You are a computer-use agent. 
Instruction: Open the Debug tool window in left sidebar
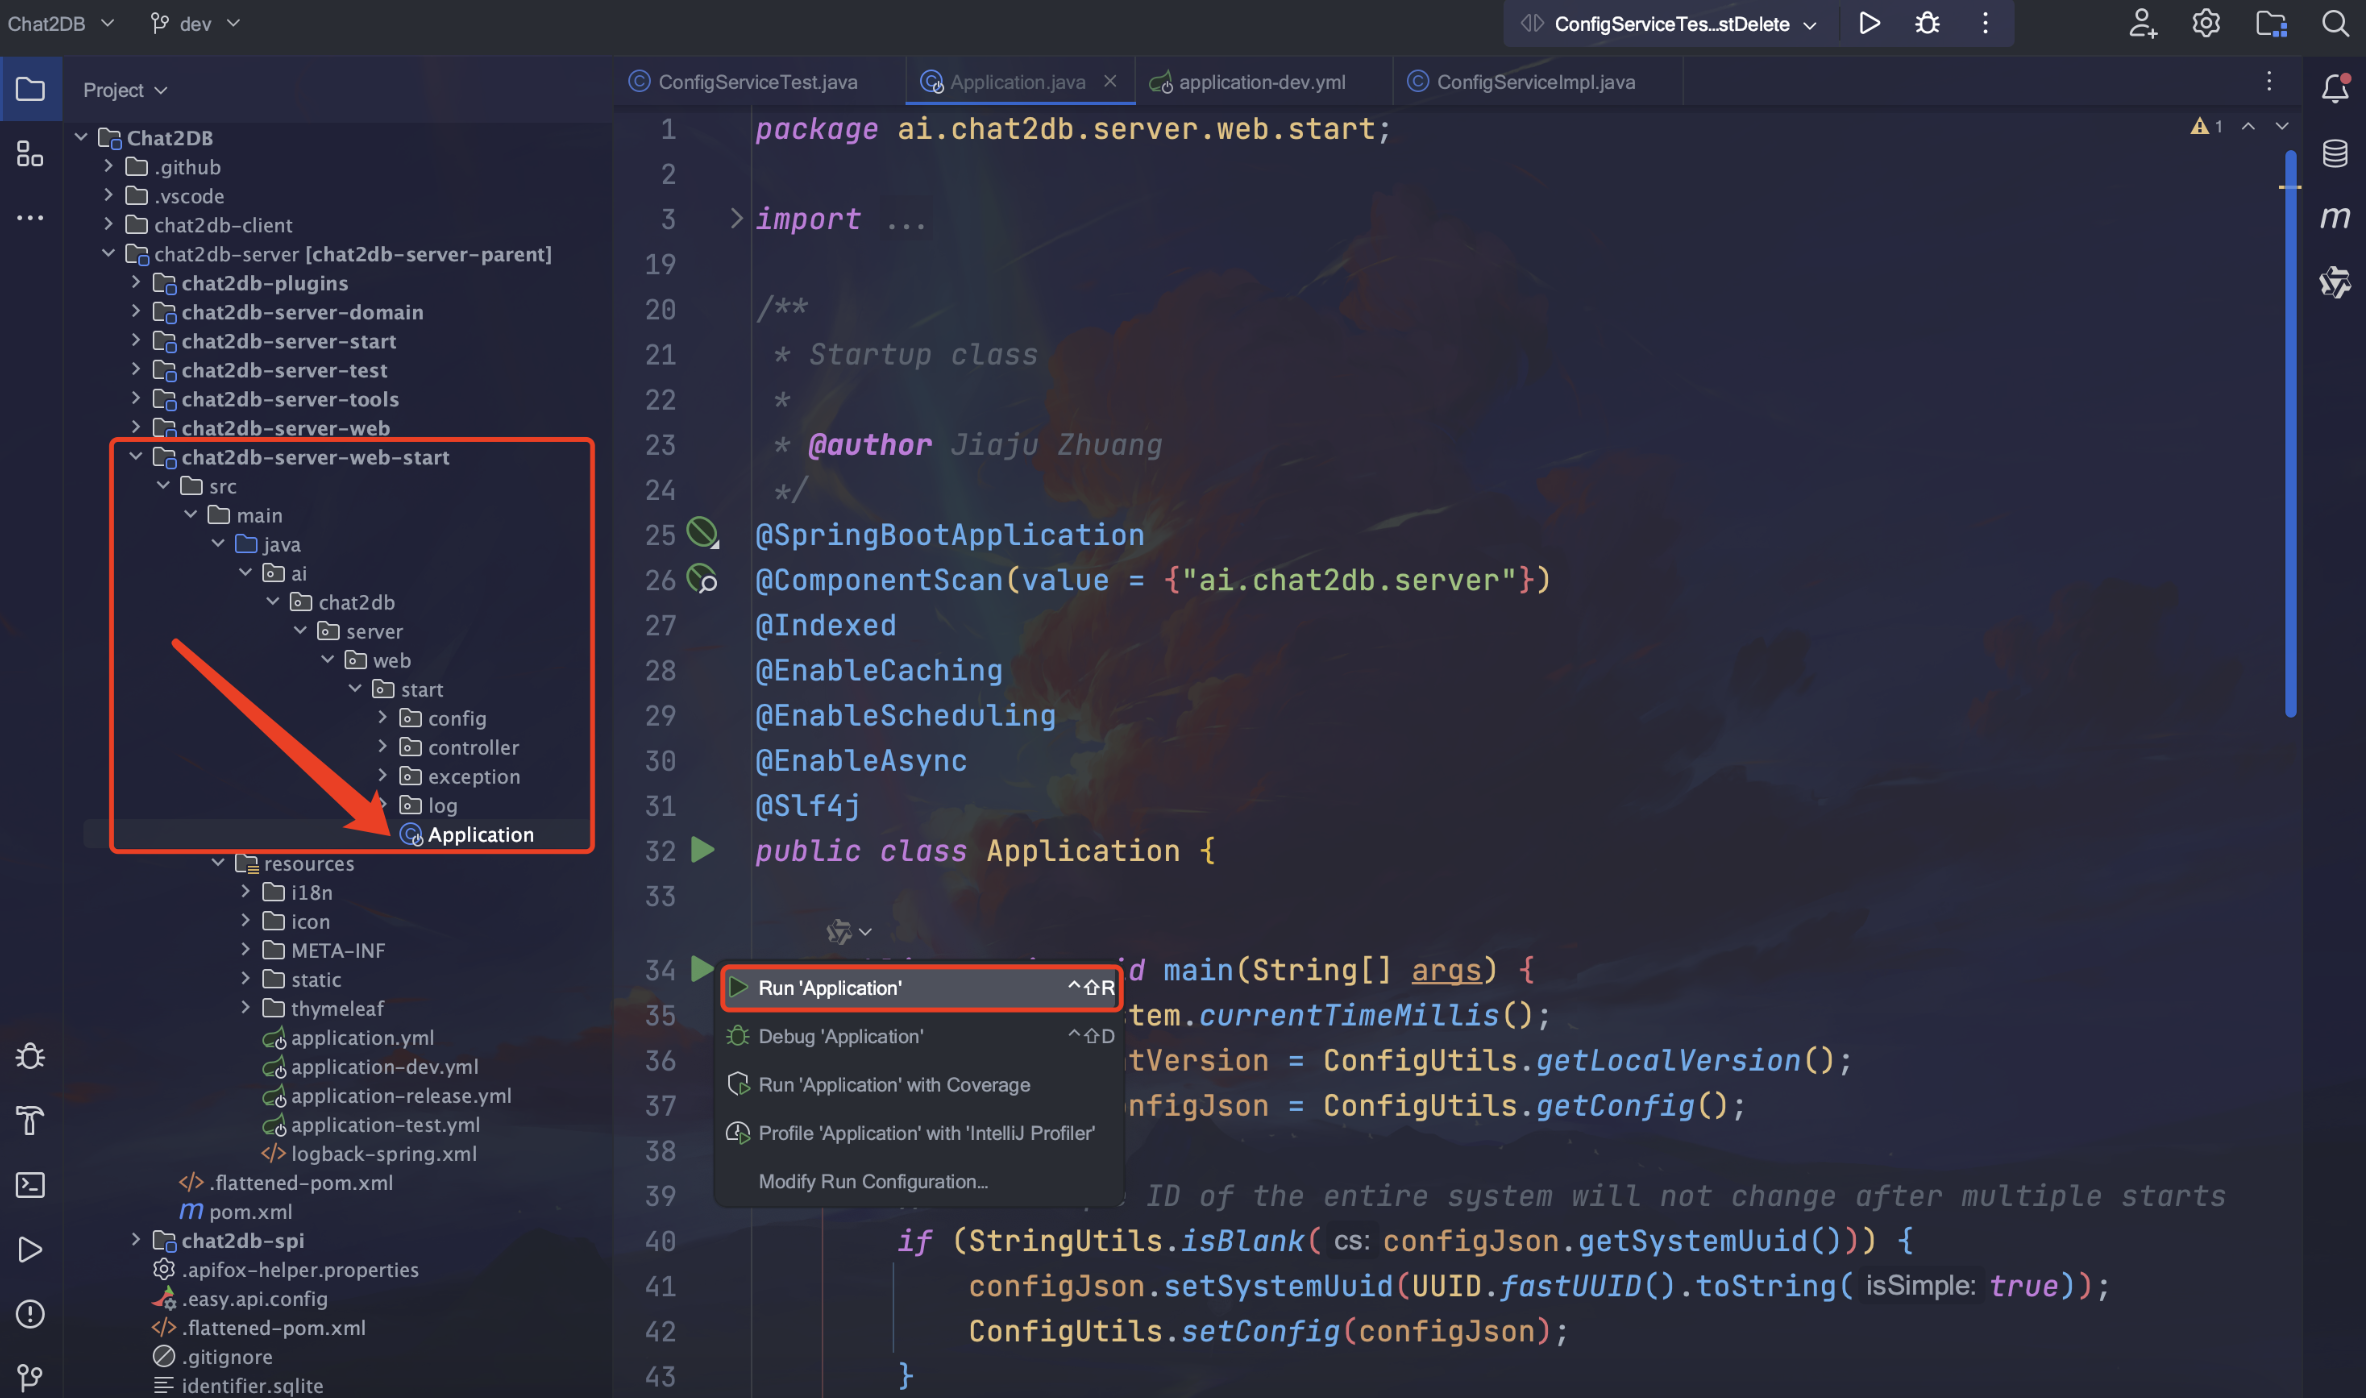click(30, 1056)
